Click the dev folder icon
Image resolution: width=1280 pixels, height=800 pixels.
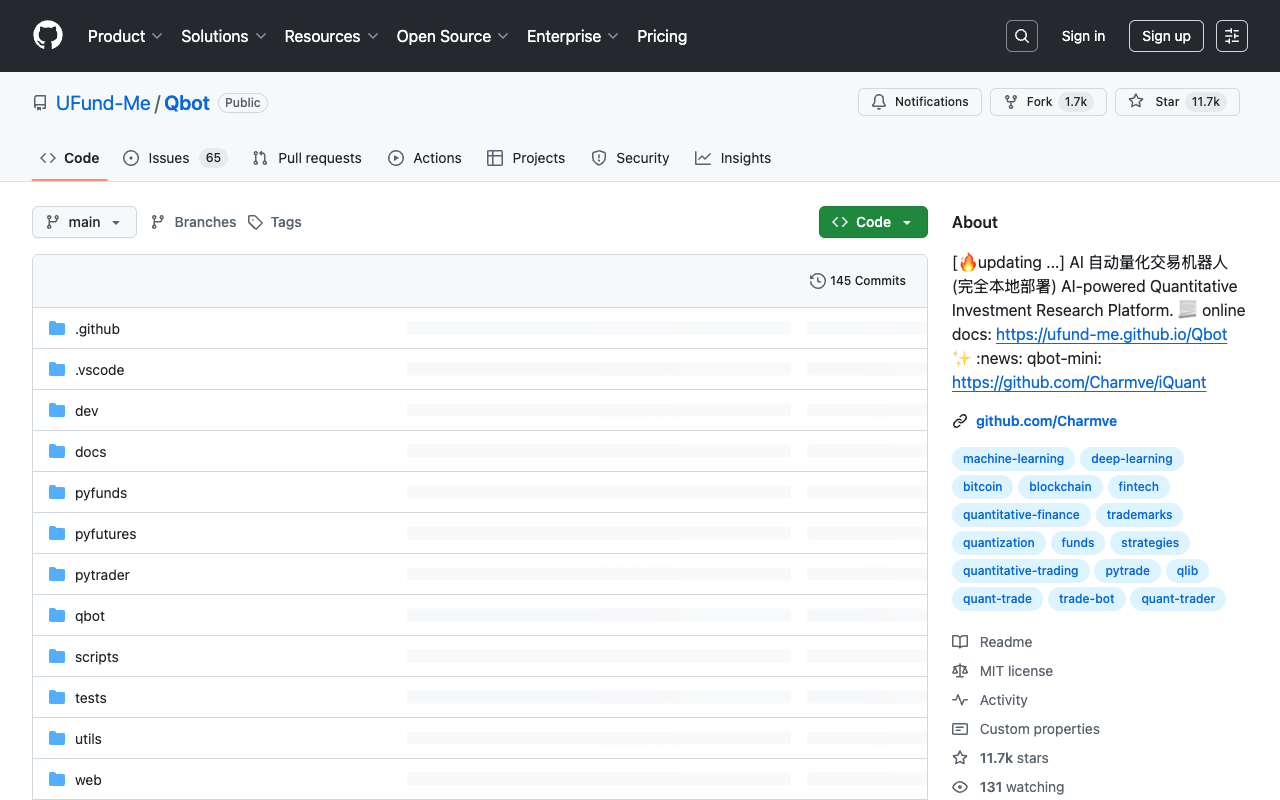[57, 411]
